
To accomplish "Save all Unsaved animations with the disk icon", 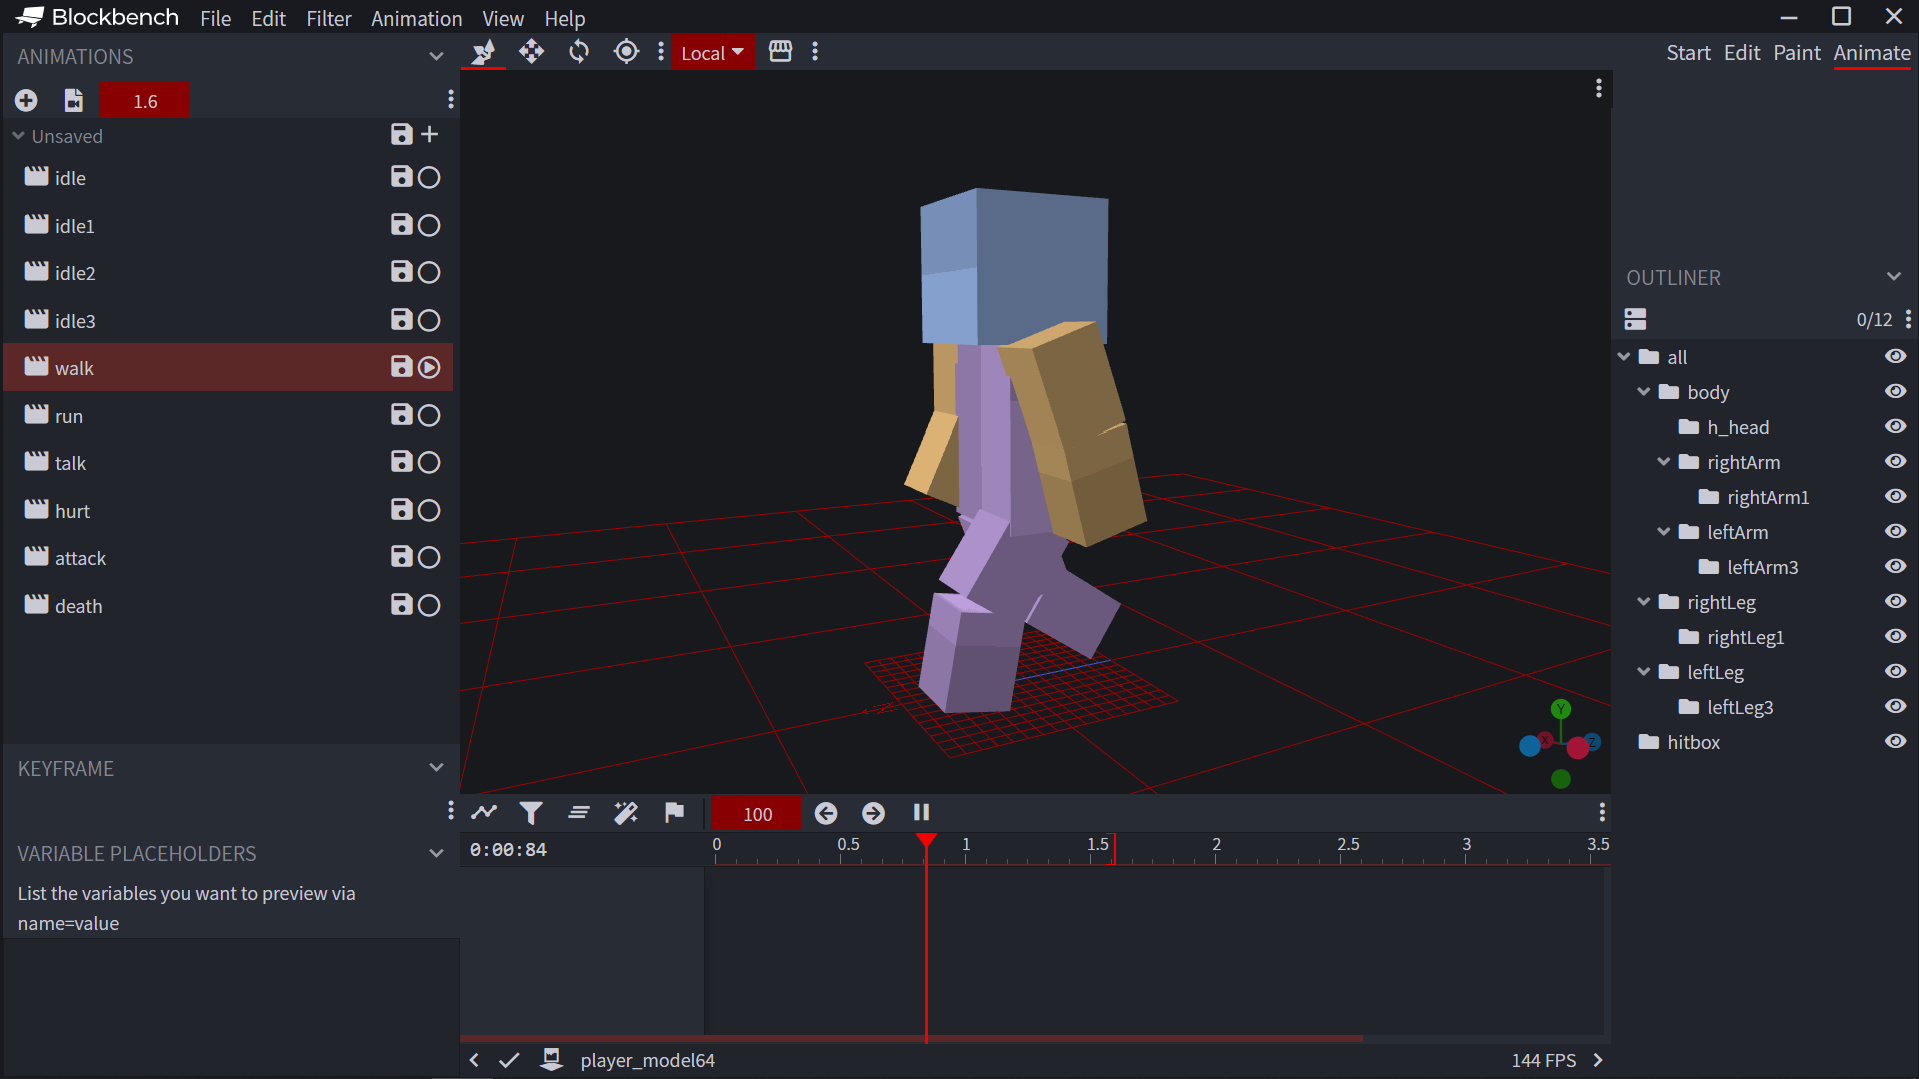I will [401, 135].
